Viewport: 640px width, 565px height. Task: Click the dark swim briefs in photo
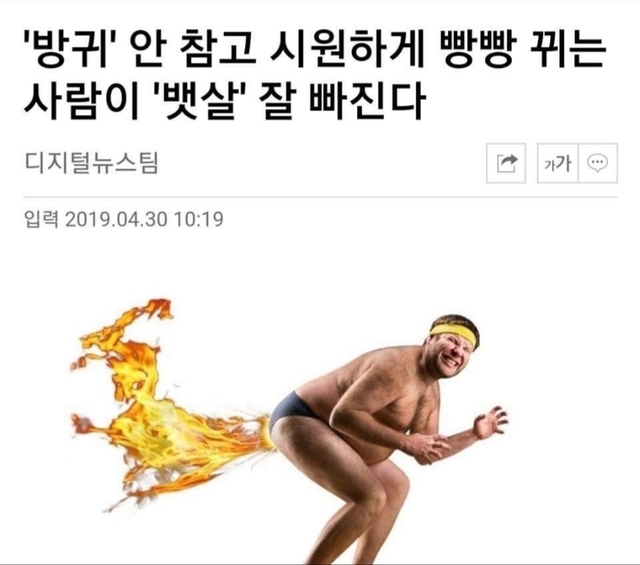click(295, 410)
